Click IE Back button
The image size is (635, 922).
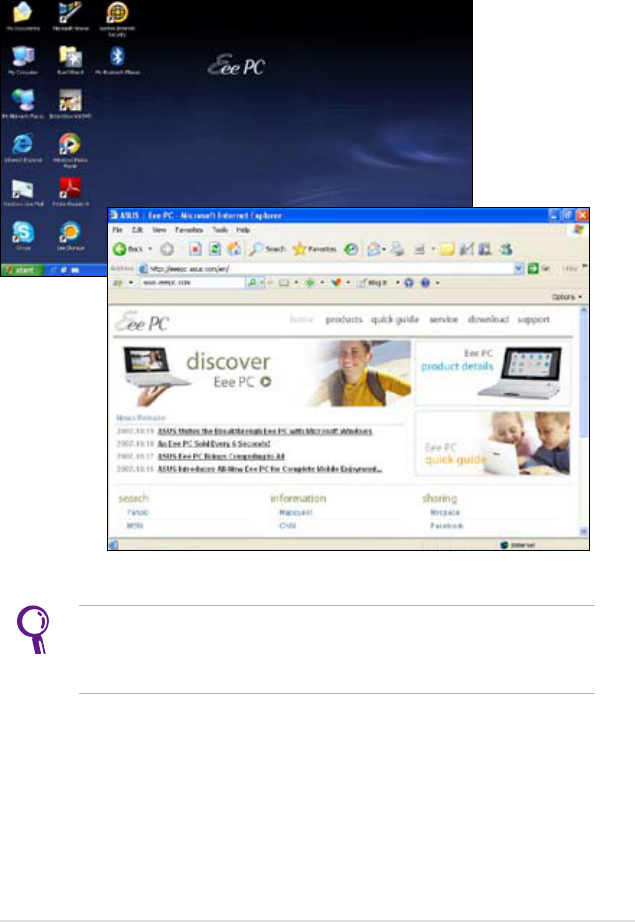pyautogui.click(x=128, y=249)
